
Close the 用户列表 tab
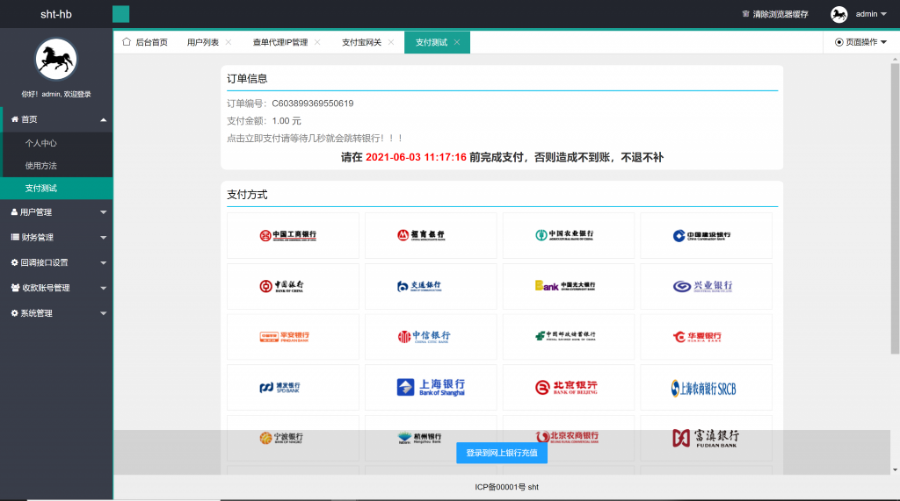coord(228,42)
